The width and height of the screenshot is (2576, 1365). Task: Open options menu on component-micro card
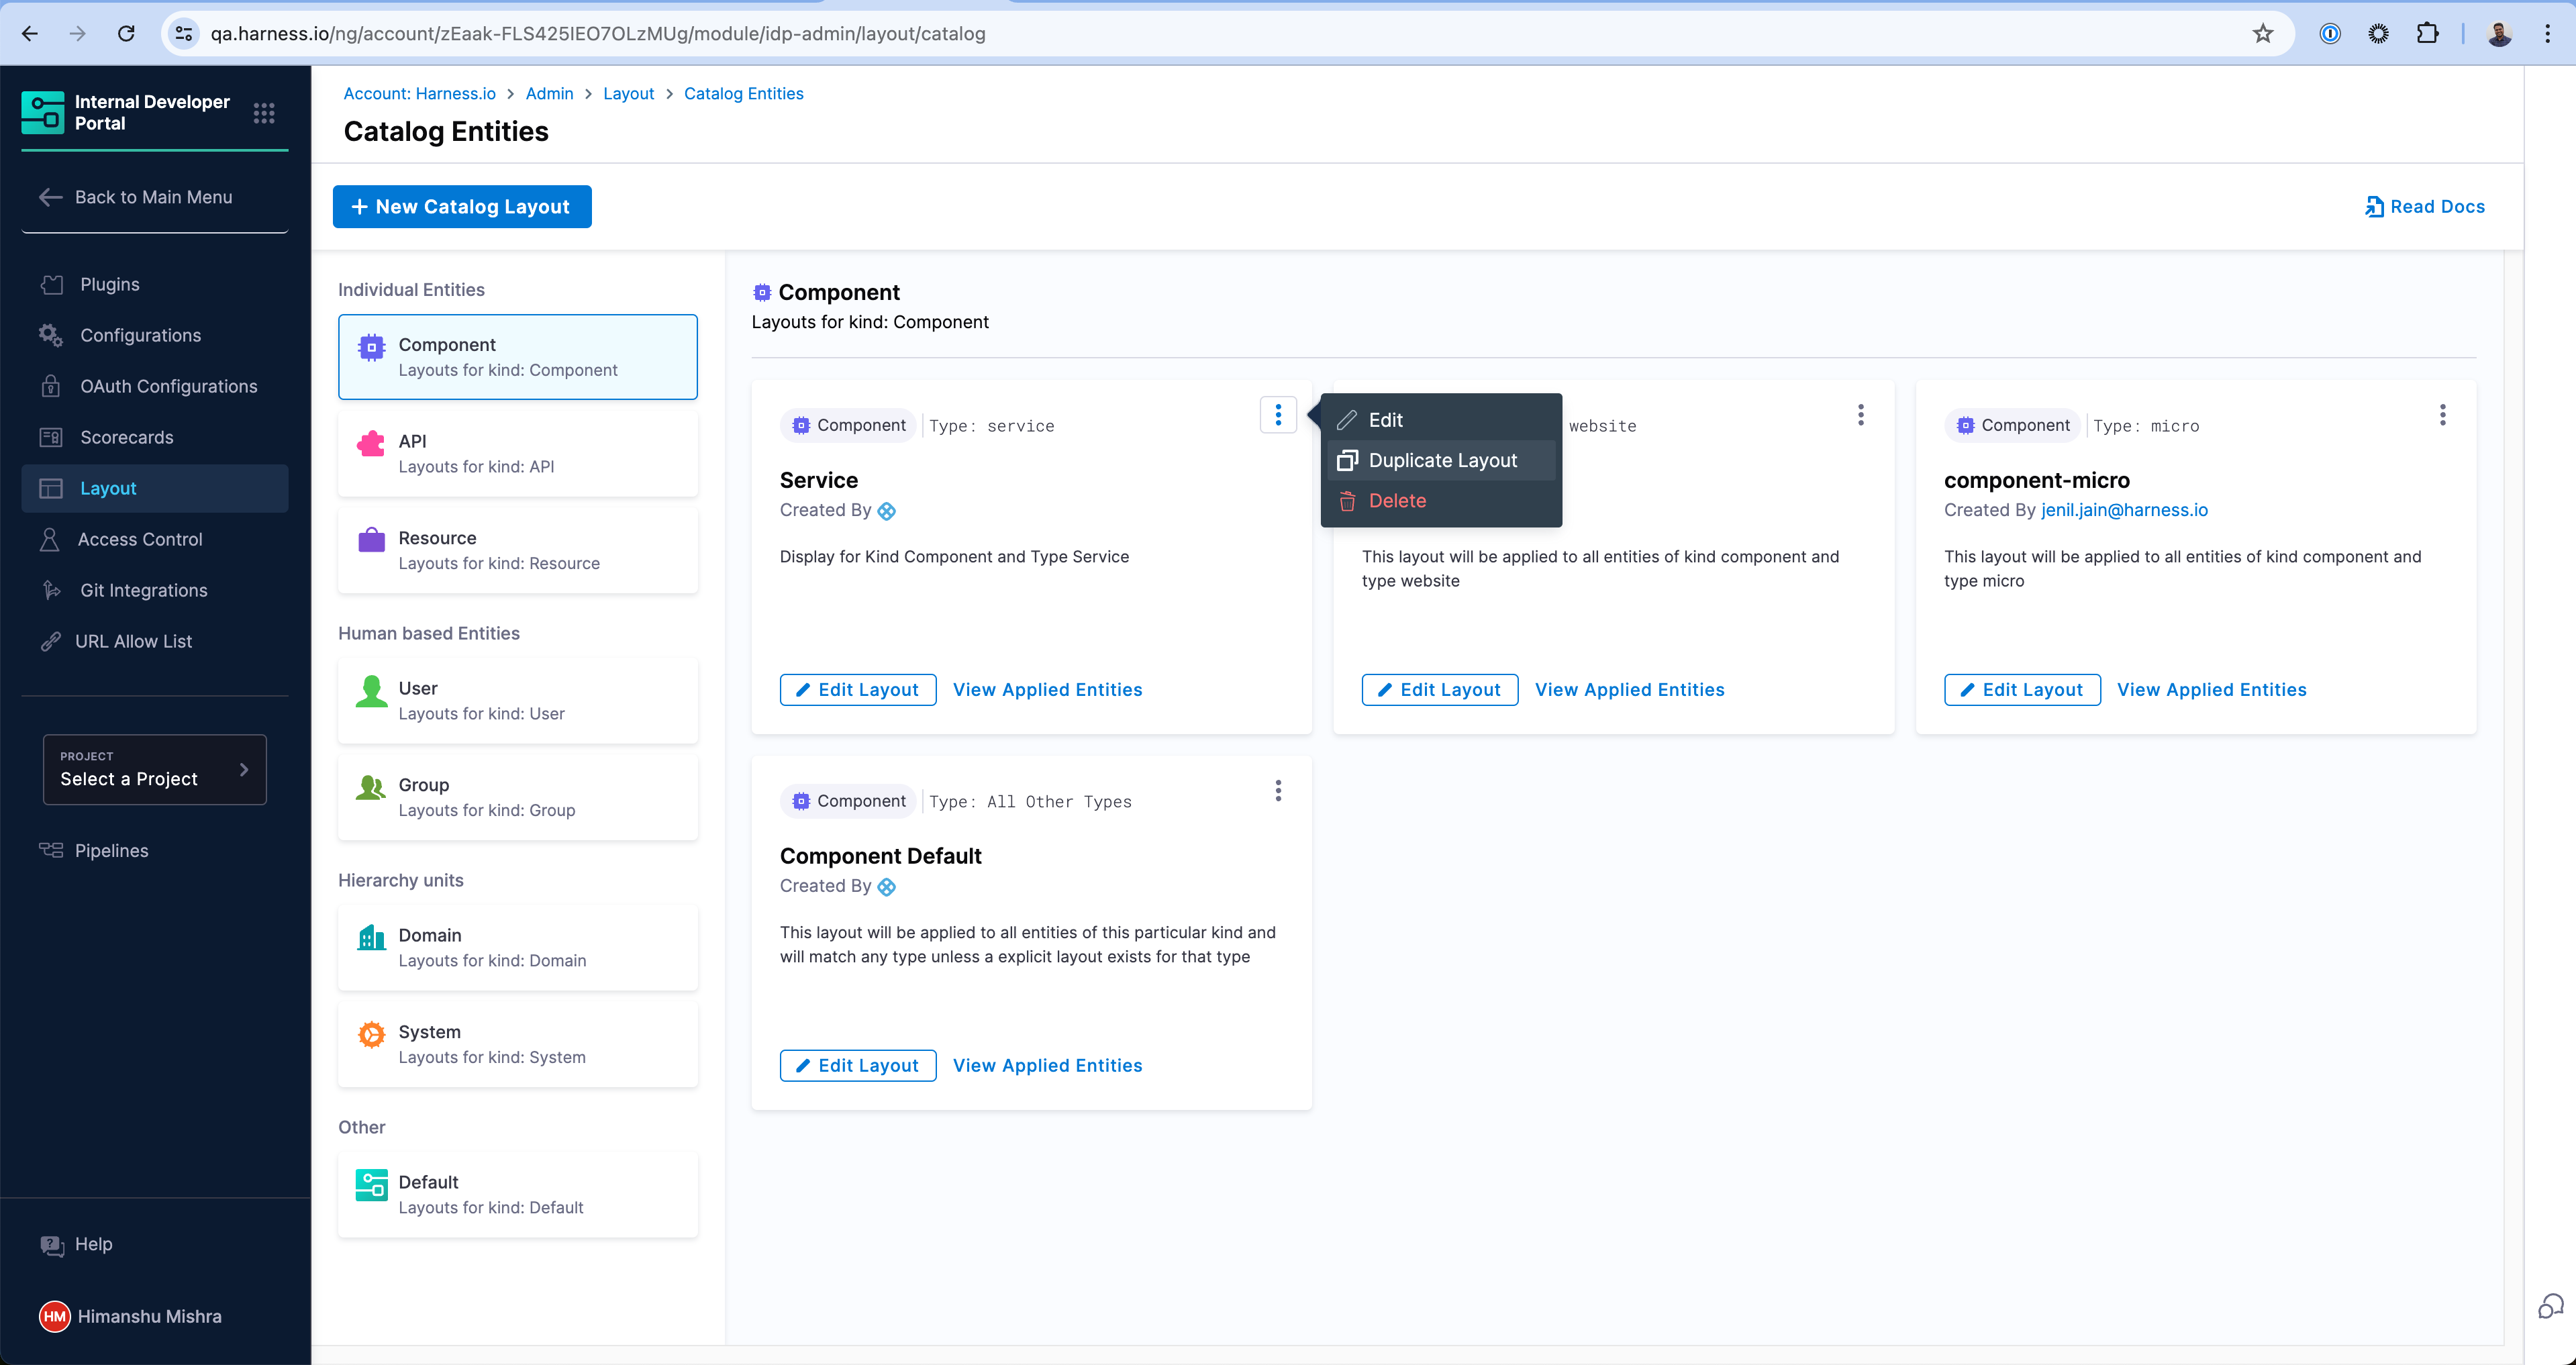click(x=2442, y=415)
